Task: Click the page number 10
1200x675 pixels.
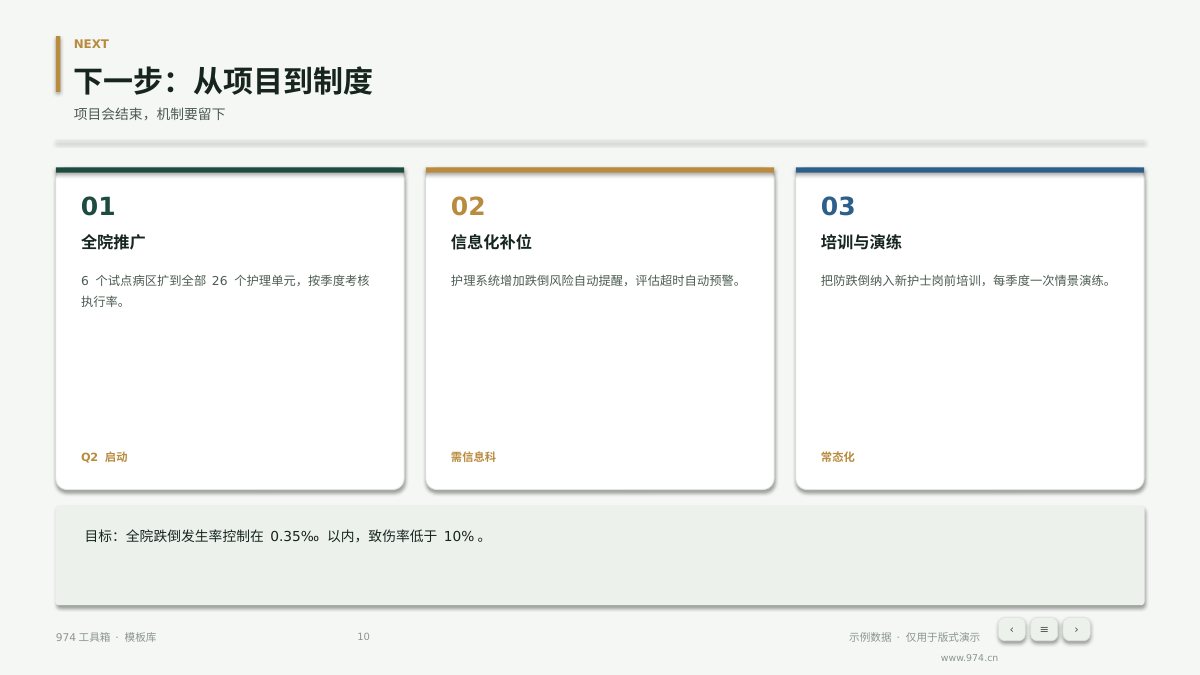Action: pos(363,637)
